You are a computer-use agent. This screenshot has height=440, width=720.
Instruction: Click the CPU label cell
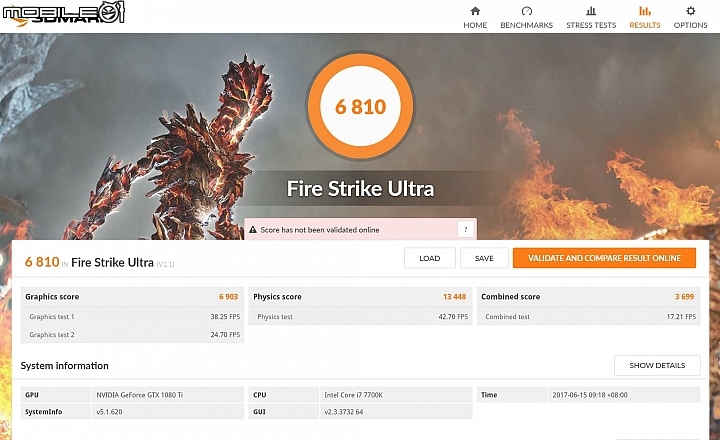pyautogui.click(x=284, y=395)
